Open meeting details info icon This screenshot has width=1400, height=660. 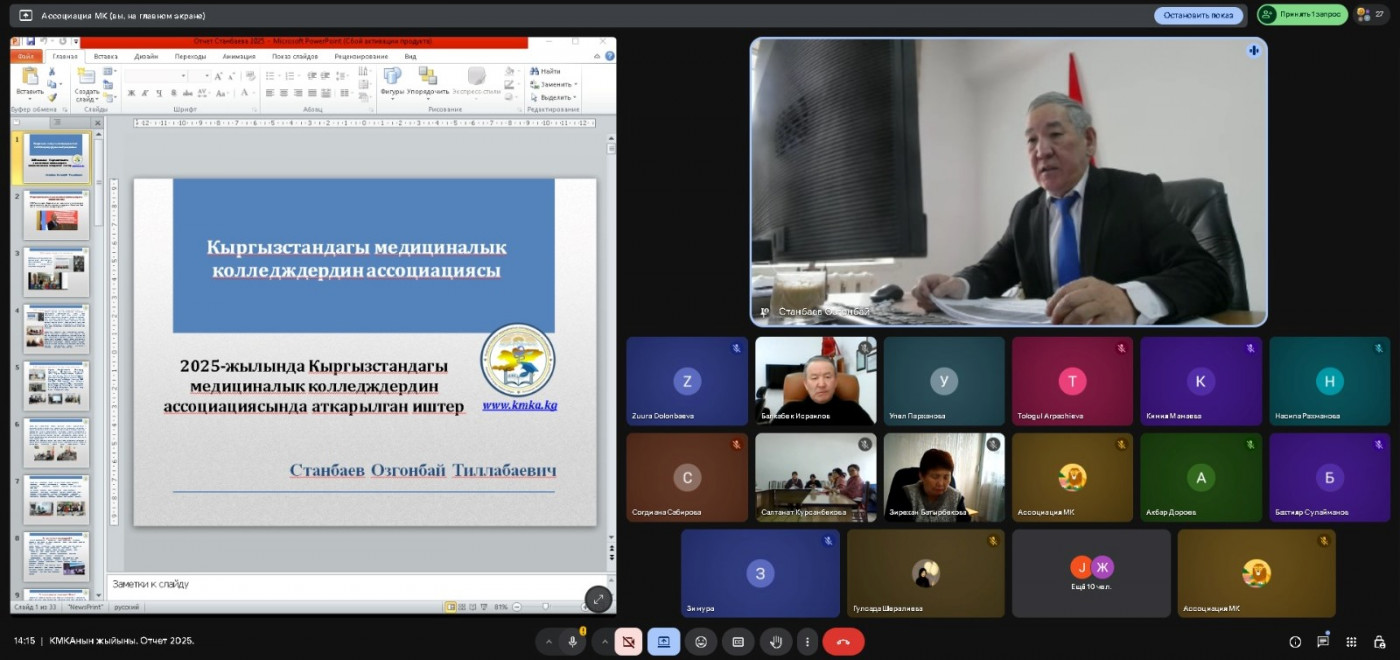tap(1295, 642)
